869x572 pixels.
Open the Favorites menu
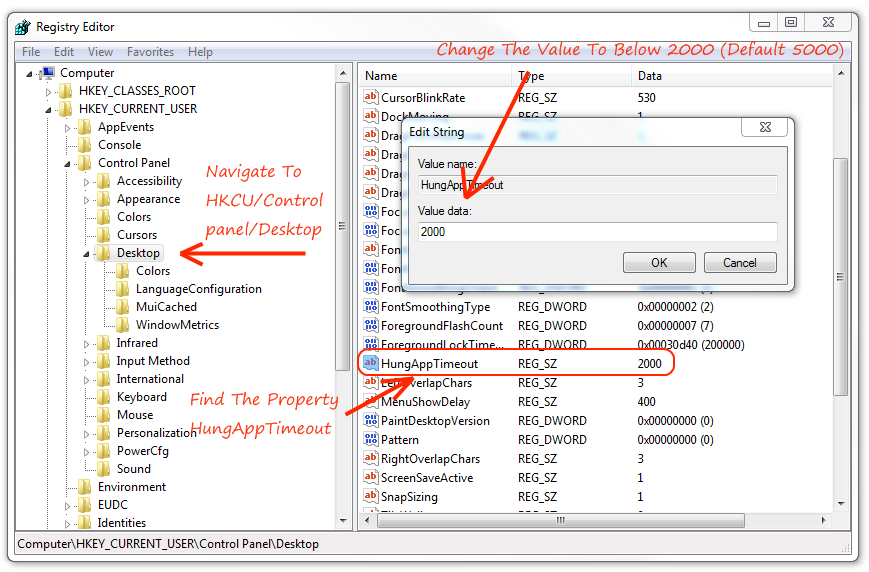pos(150,52)
